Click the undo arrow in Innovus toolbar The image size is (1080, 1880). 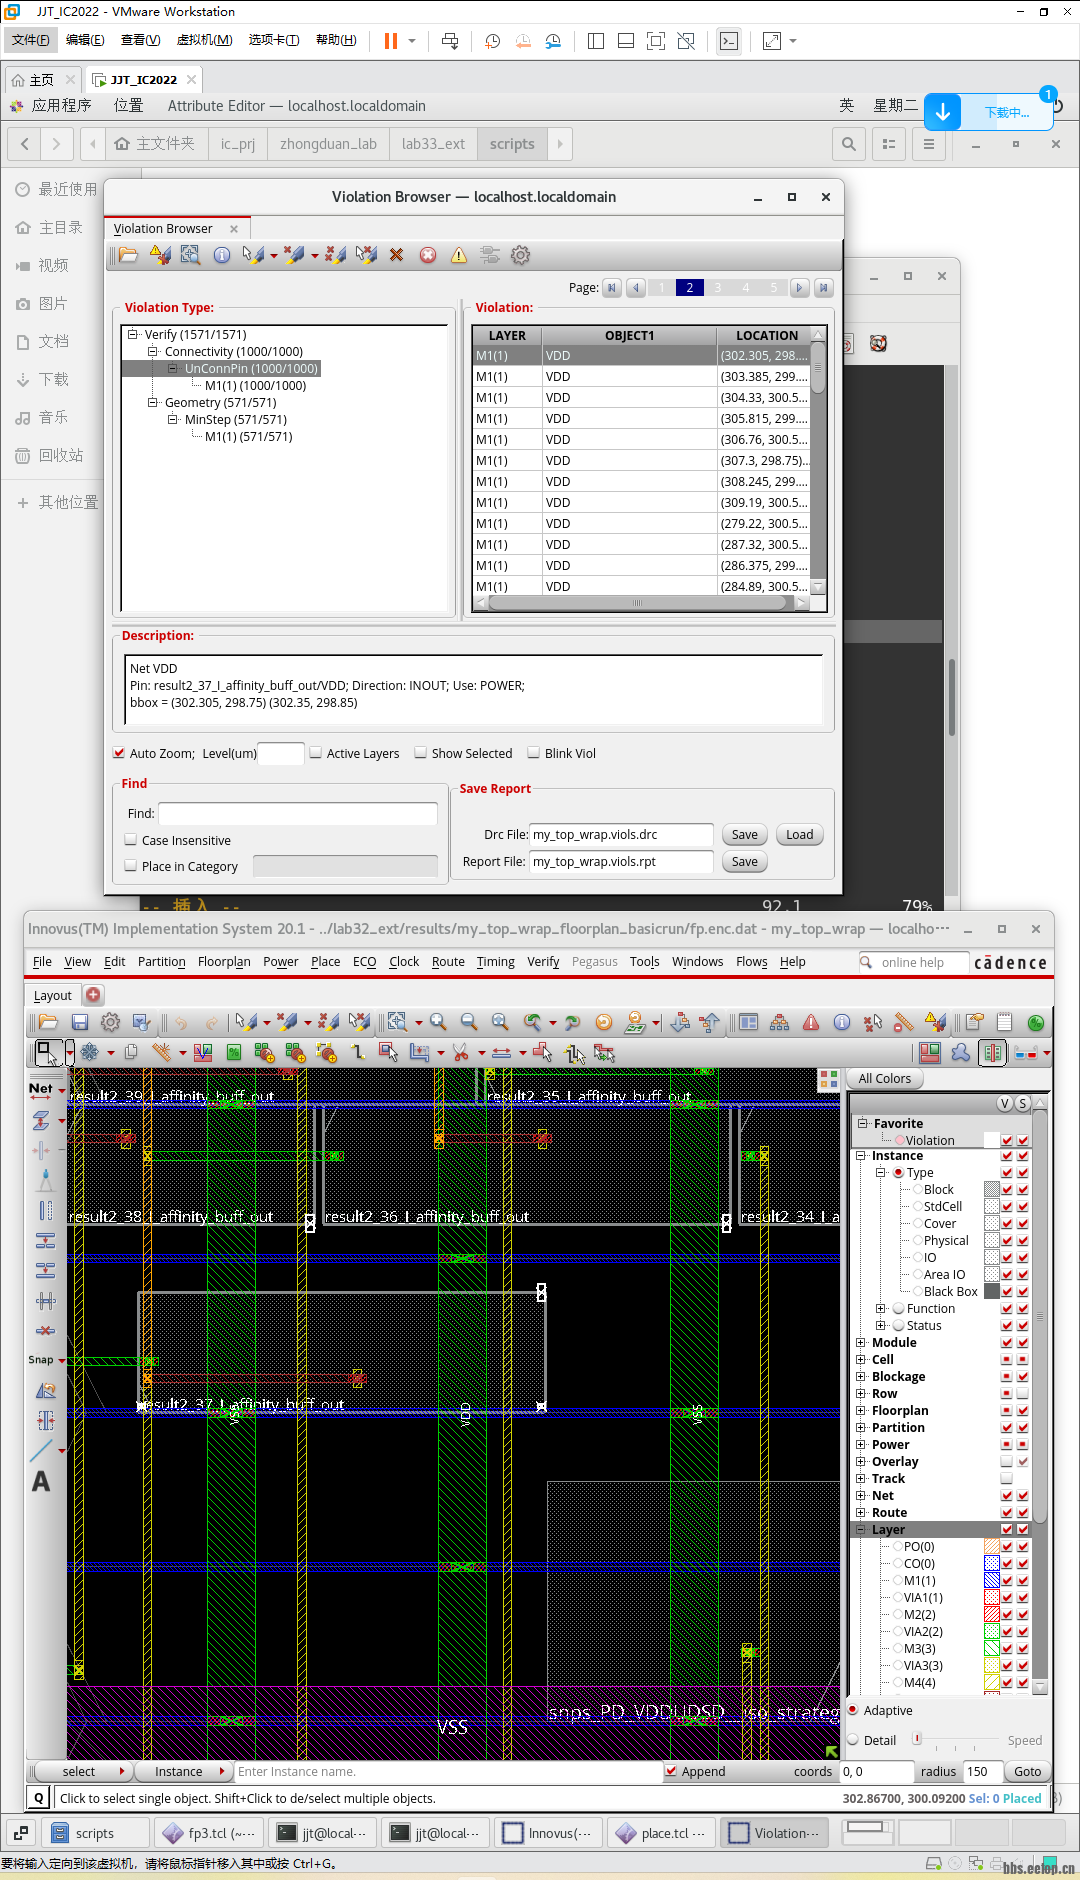click(181, 1022)
